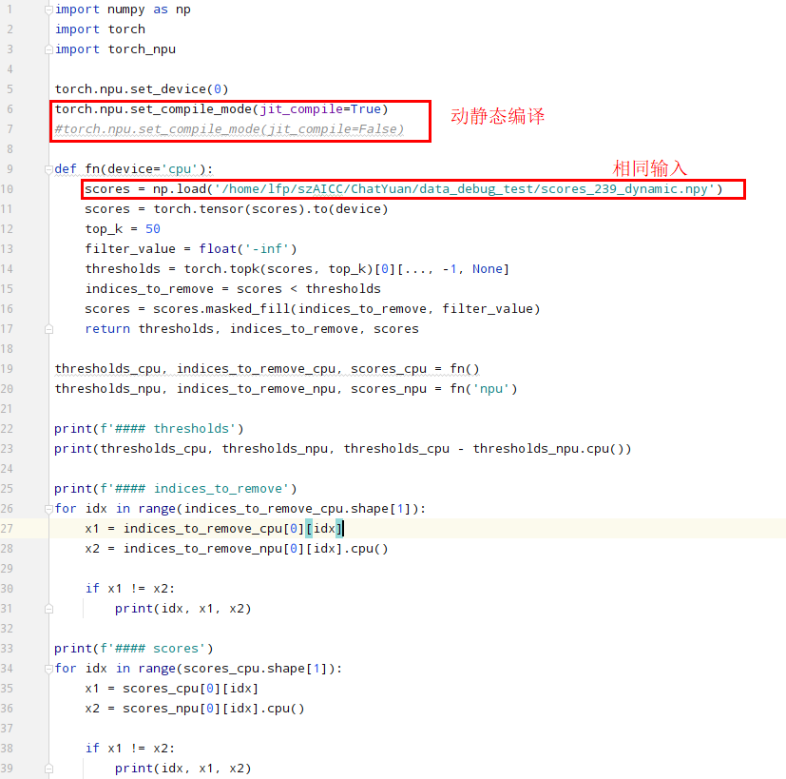Click 'thresholds_npu.cpu()' on line 23

547,449
